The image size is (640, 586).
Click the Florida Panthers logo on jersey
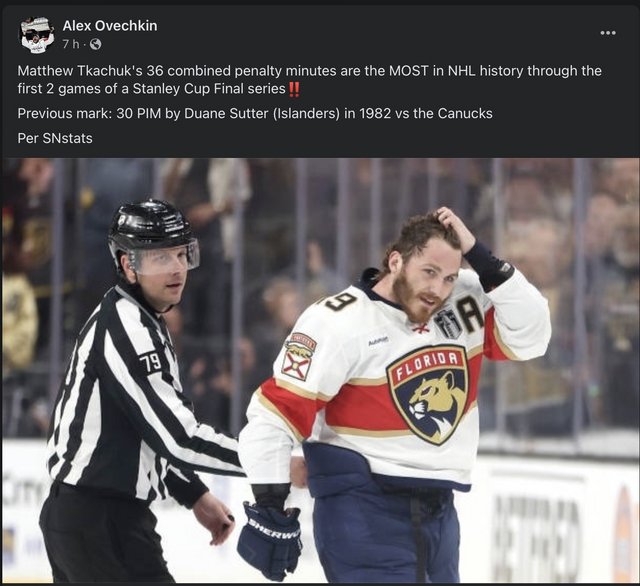429,394
